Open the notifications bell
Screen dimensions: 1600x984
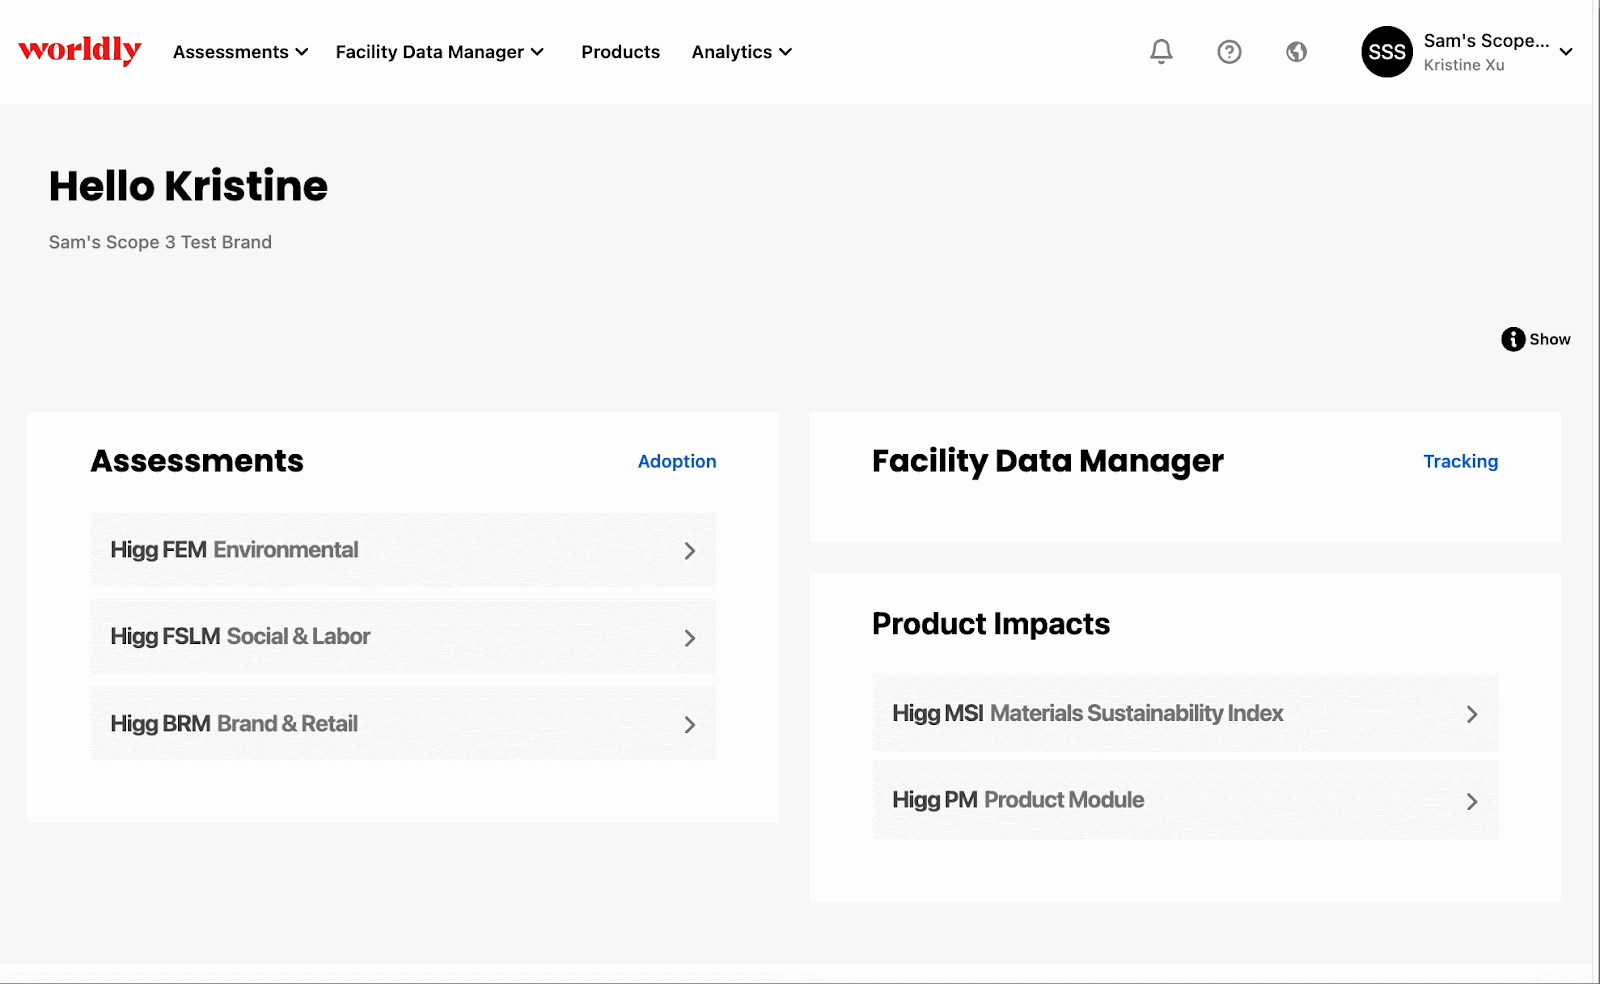coord(1161,52)
